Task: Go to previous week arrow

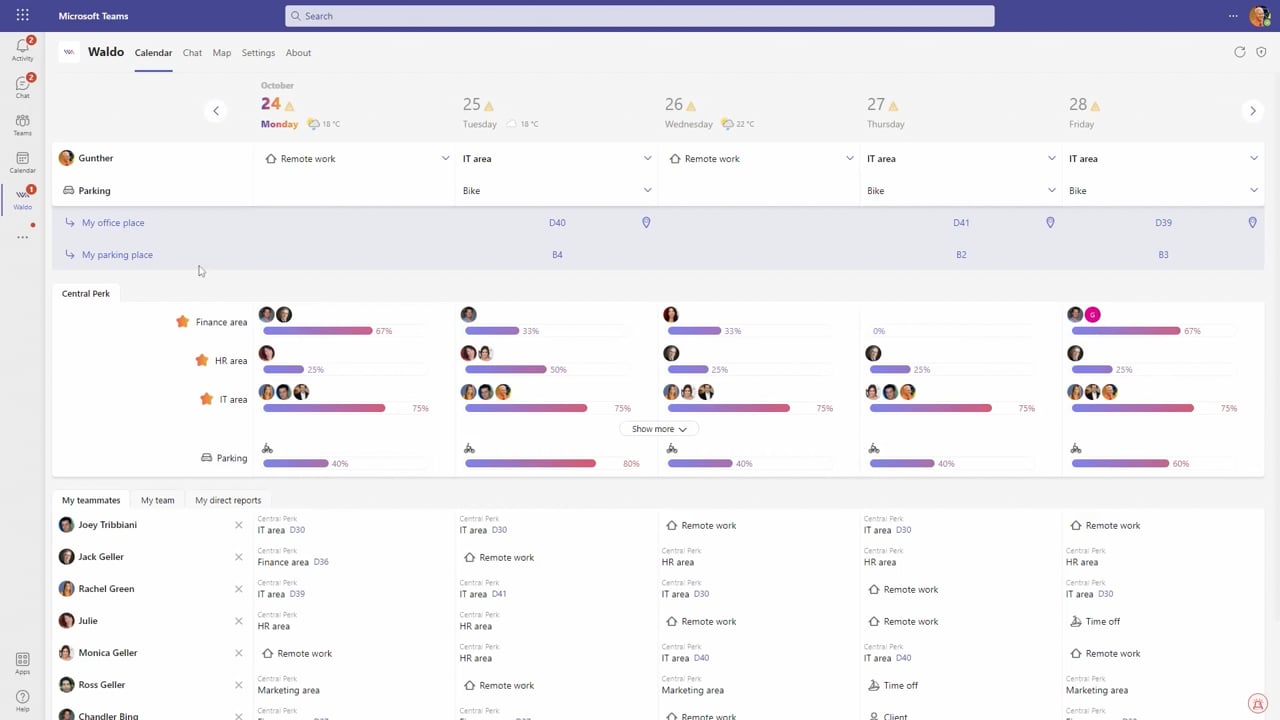Action: (x=216, y=111)
